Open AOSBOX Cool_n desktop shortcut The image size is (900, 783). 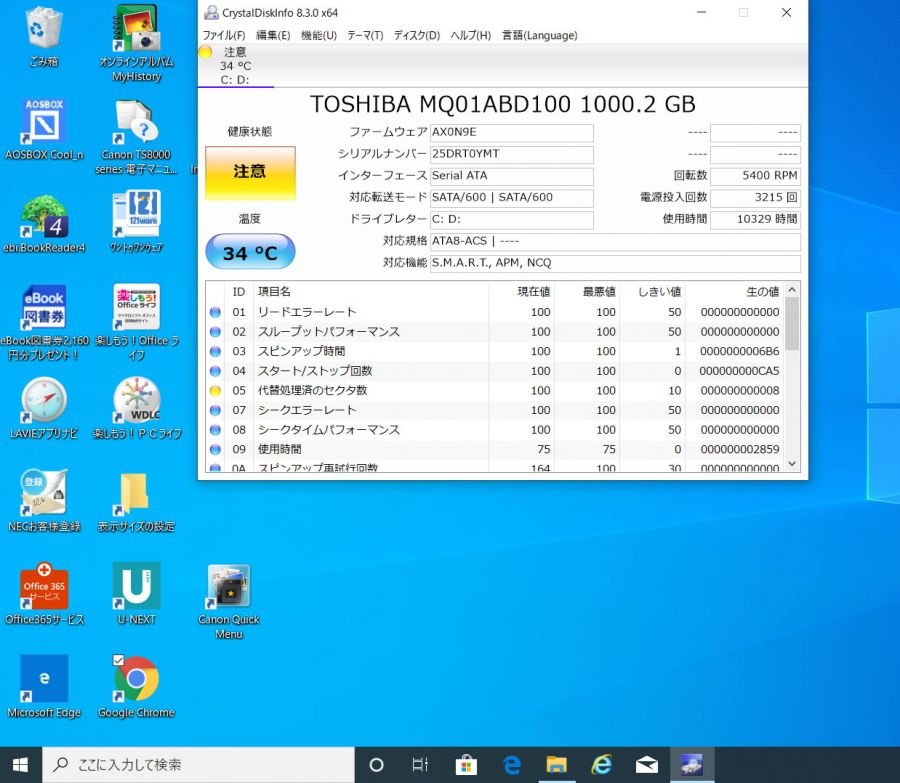pyautogui.click(x=44, y=130)
